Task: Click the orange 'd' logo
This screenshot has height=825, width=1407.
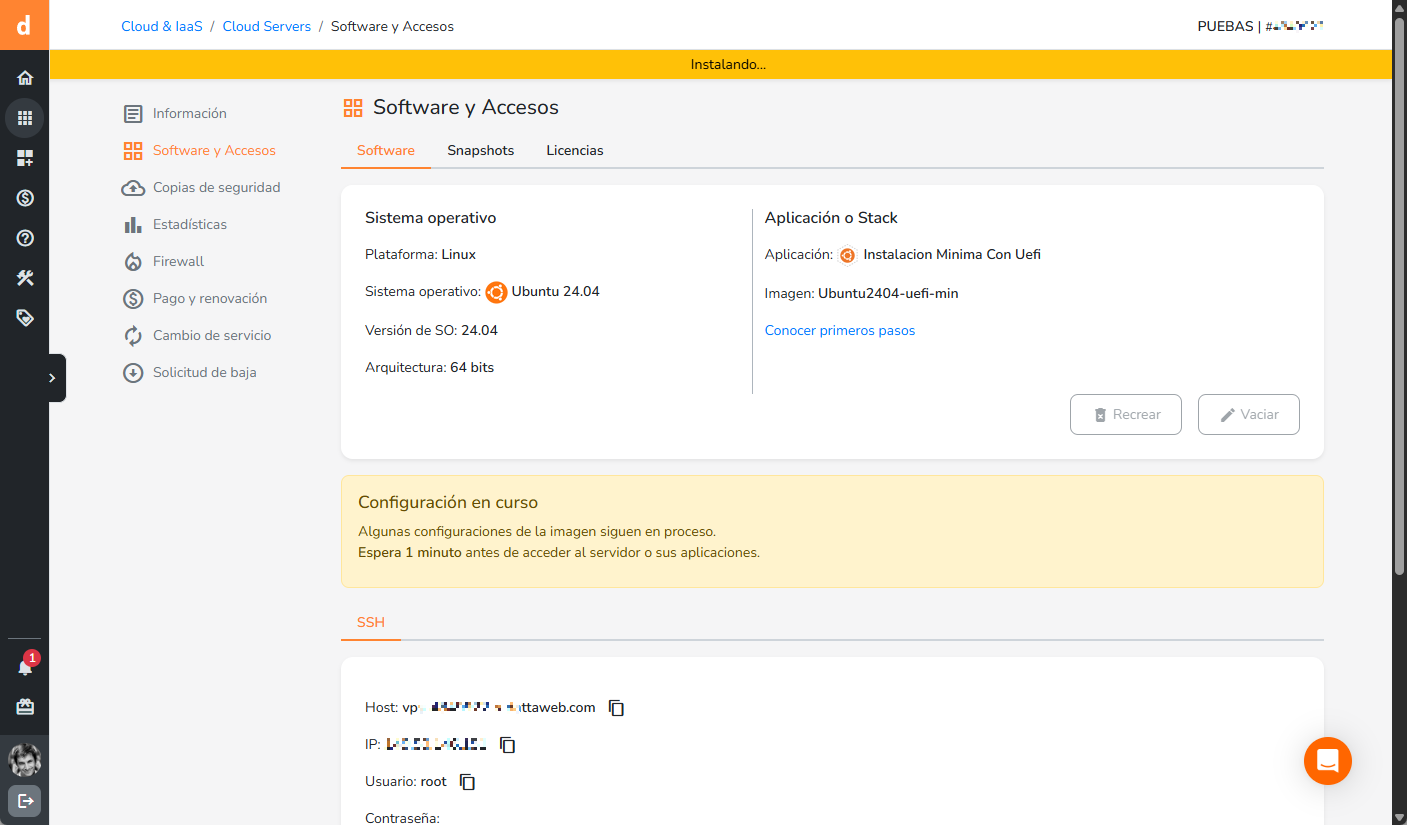Action: [x=24, y=25]
